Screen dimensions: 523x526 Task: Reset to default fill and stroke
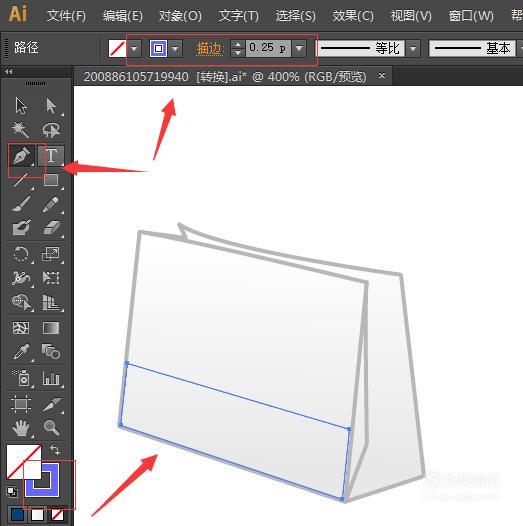(x=12, y=492)
